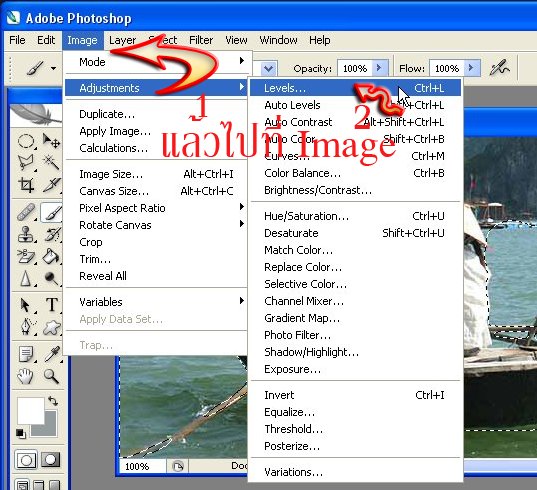The width and height of the screenshot is (537, 490).
Task: Select the Move tool
Action: pyautogui.click(x=51, y=141)
